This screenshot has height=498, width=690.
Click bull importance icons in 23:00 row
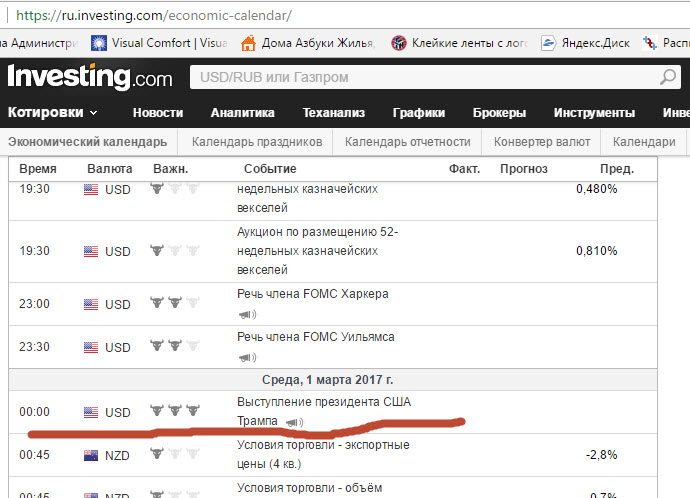(175, 303)
